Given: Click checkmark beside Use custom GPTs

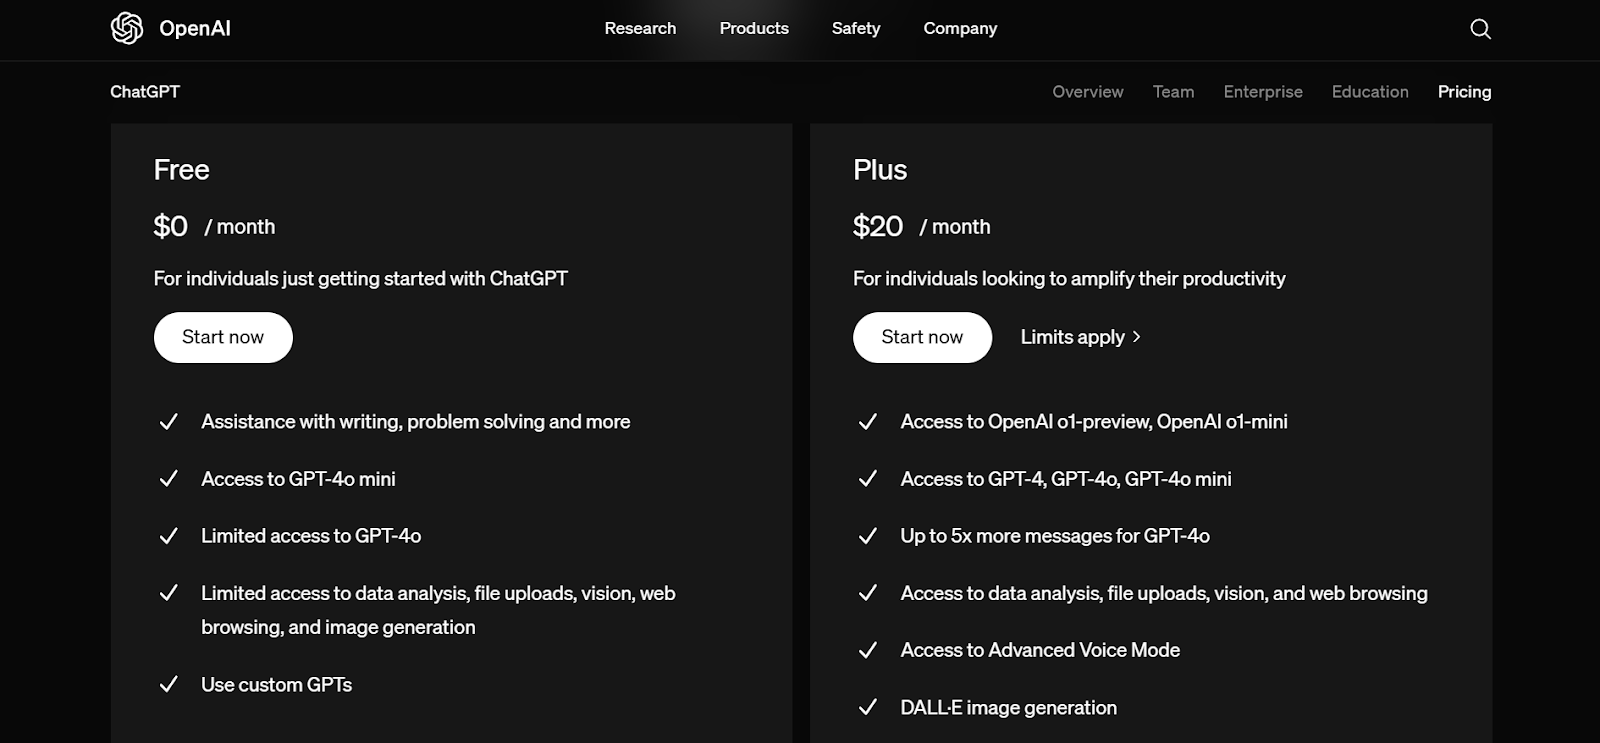Looking at the screenshot, I should (x=169, y=685).
